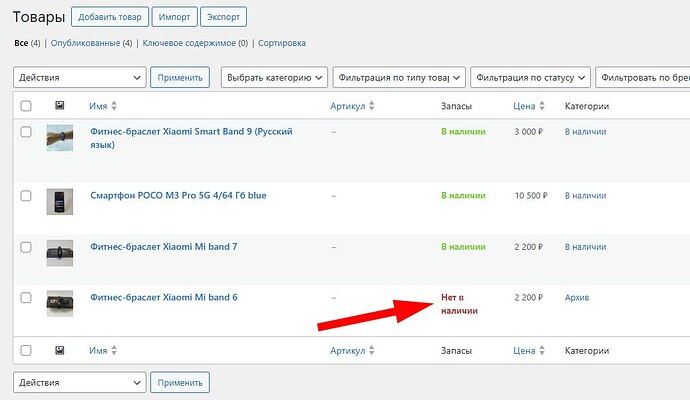Click the top Применить button

pyautogui.click(x=180, y=77)
